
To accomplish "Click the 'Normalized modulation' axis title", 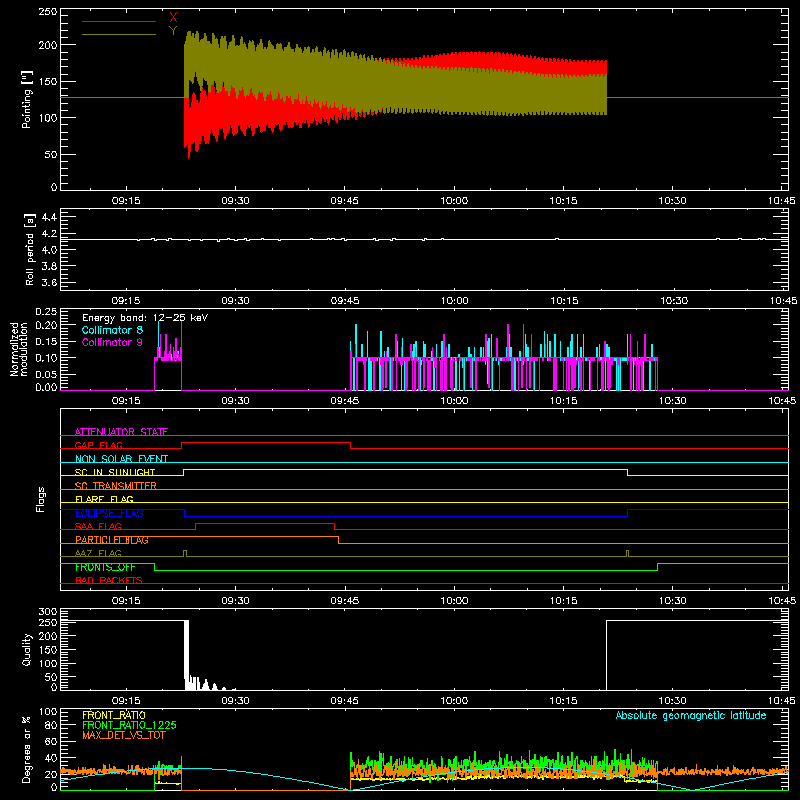I will (x=19, y=349).
